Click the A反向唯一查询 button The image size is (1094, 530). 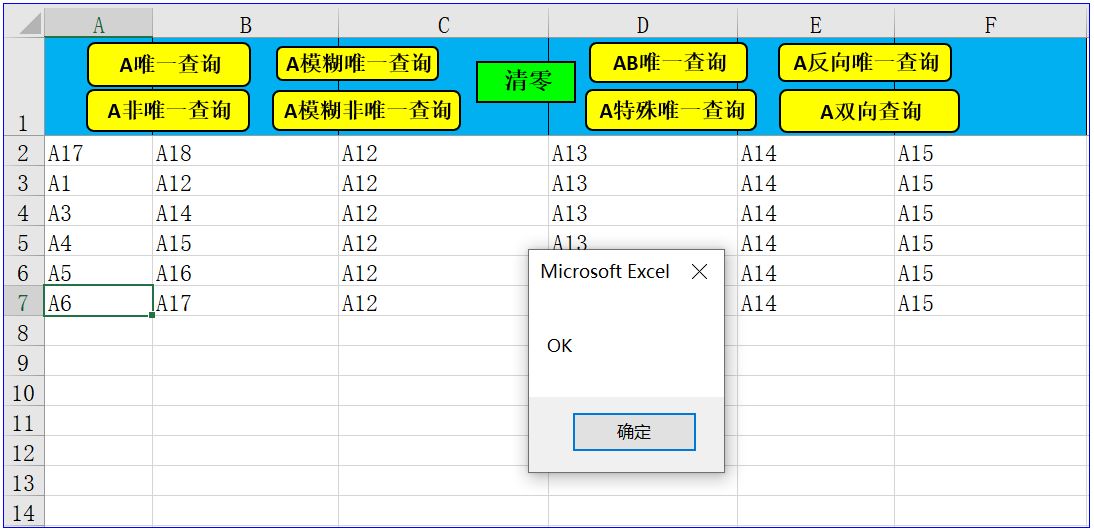(x=865, y=63)
